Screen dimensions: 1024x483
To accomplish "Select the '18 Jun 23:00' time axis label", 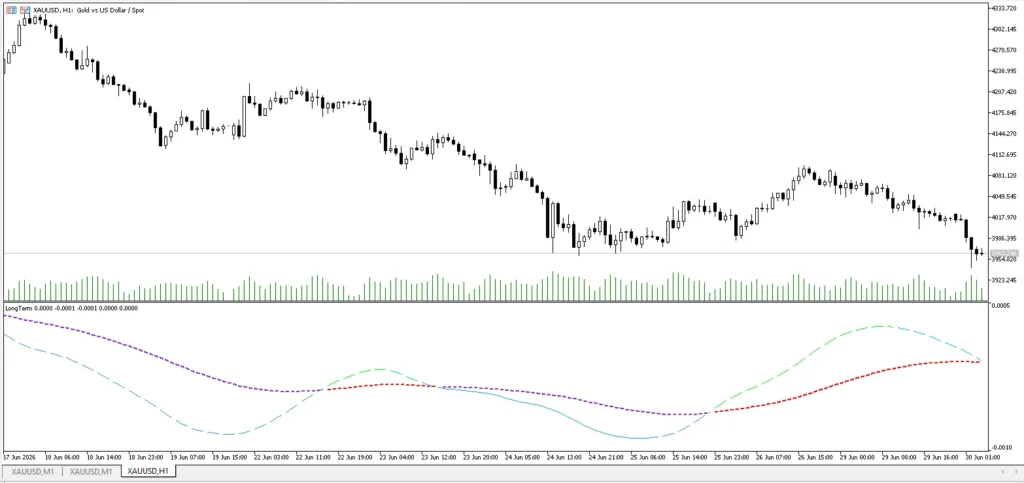I will pyautogui.click(x=144, y=457).
